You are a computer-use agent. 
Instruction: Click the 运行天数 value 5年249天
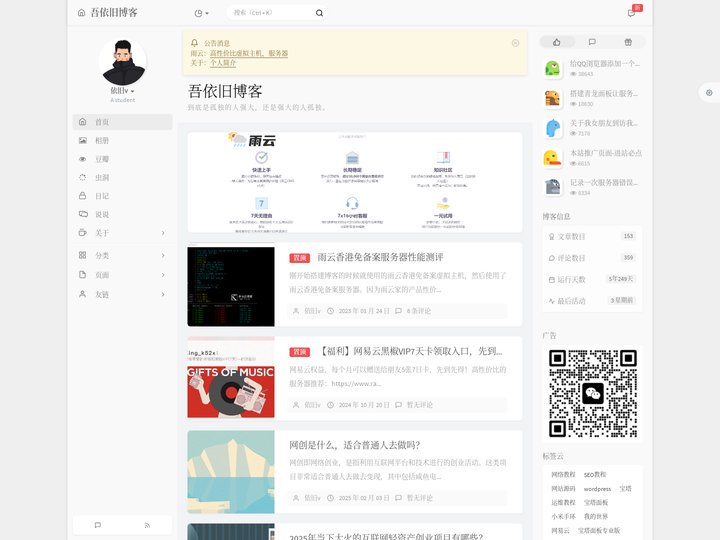pyautogui.click(x=621, y=279)
